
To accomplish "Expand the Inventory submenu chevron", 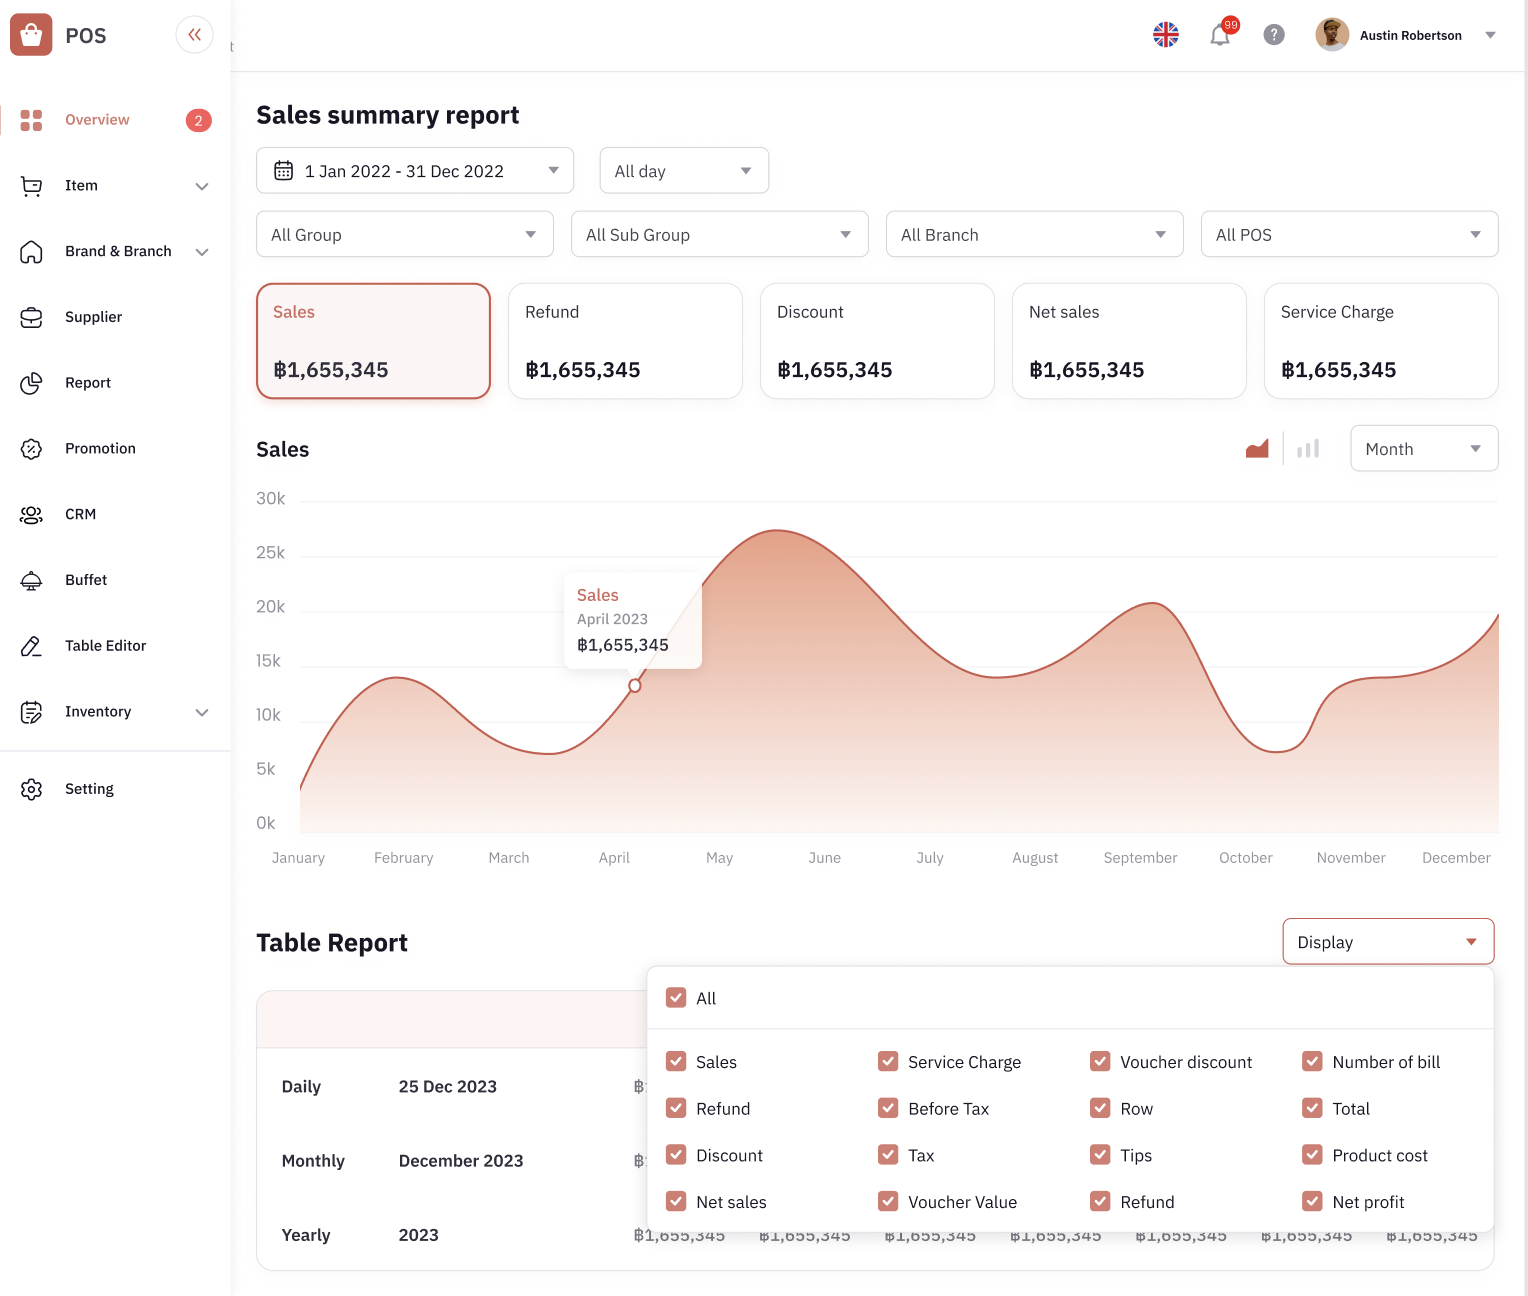I will pos(202,712).
